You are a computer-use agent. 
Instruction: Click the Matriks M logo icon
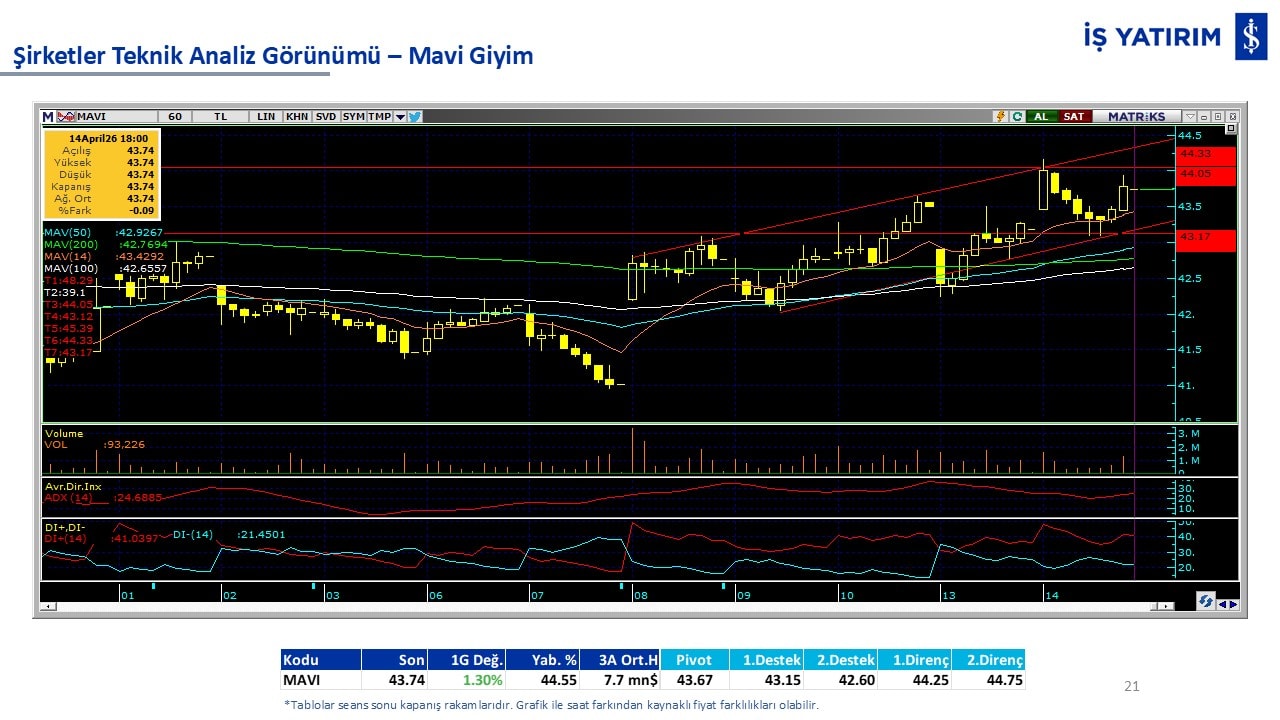(x=48, y=116)
